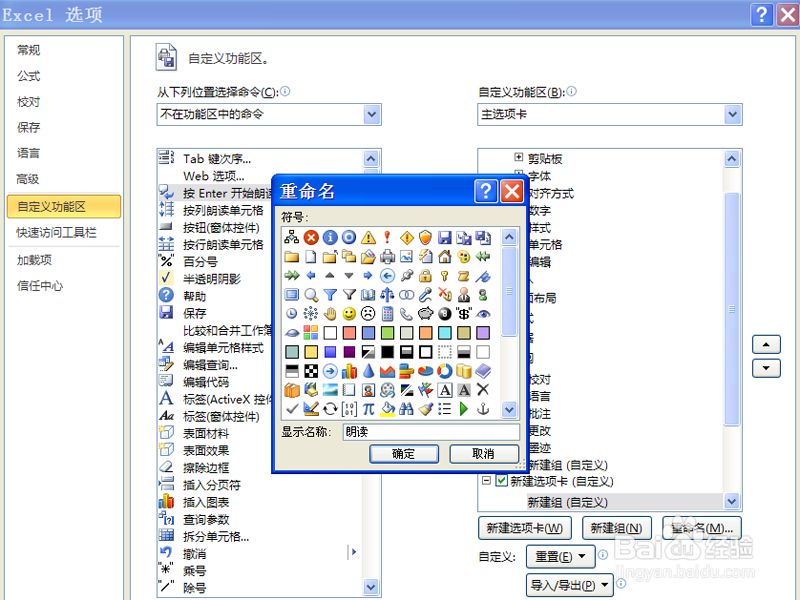Select the dollar sign symbol
Image resolution: width=800 pixels, height=600 pixels.
[x=464, y=314]
